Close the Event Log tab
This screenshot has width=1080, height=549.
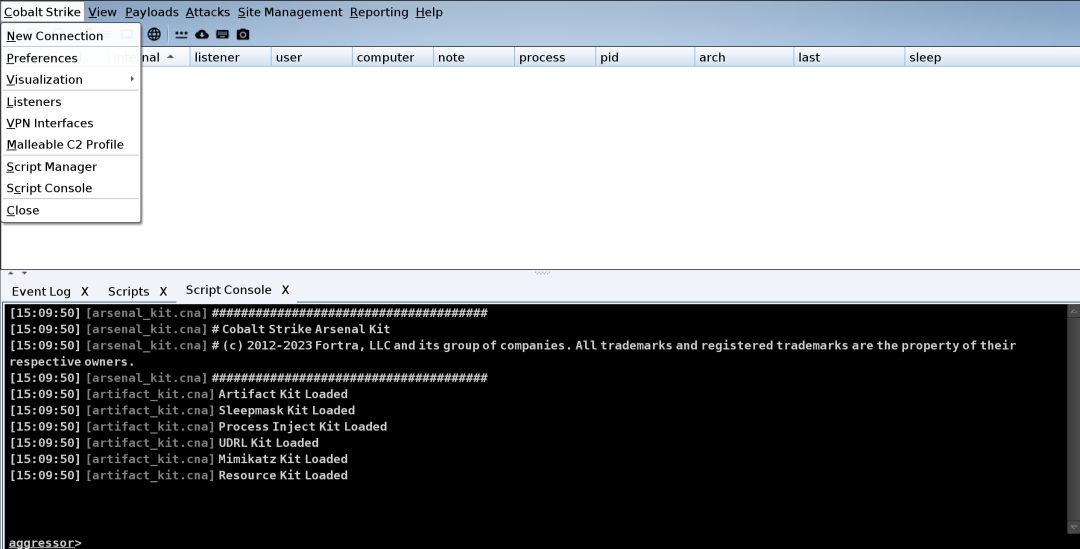85,291
